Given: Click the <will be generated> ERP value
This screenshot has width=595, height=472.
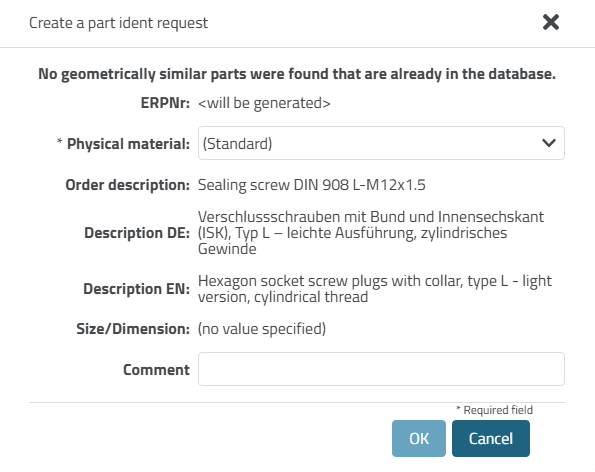Looking at the screenshot, I should (264, 103).
